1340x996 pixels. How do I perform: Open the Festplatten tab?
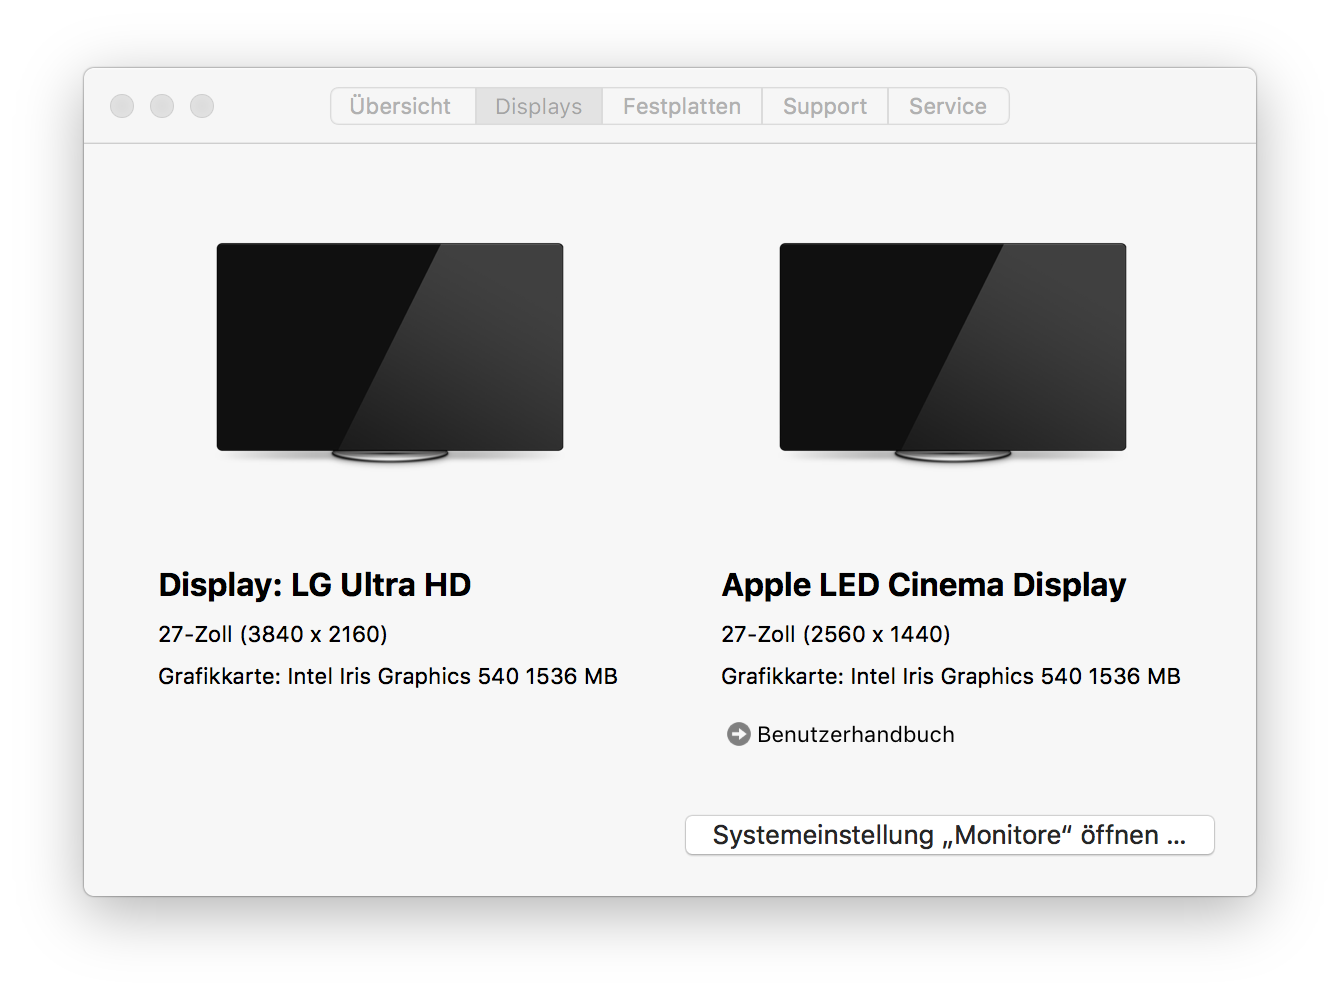682,106
